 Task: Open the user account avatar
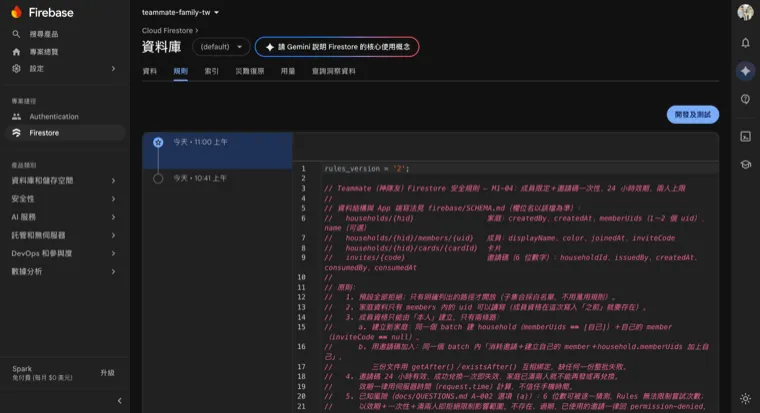[745, 12]
